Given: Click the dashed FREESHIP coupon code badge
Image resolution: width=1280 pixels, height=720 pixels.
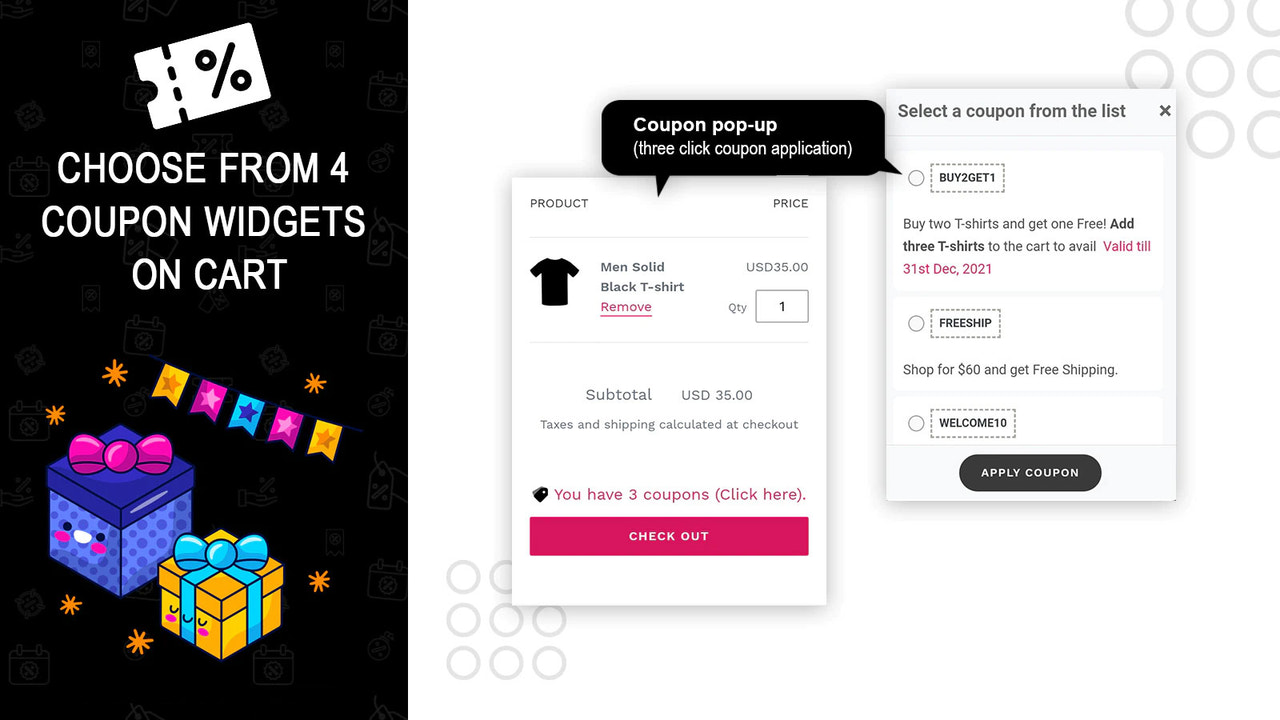Looking at the screenshot, I should coord(965,323).
